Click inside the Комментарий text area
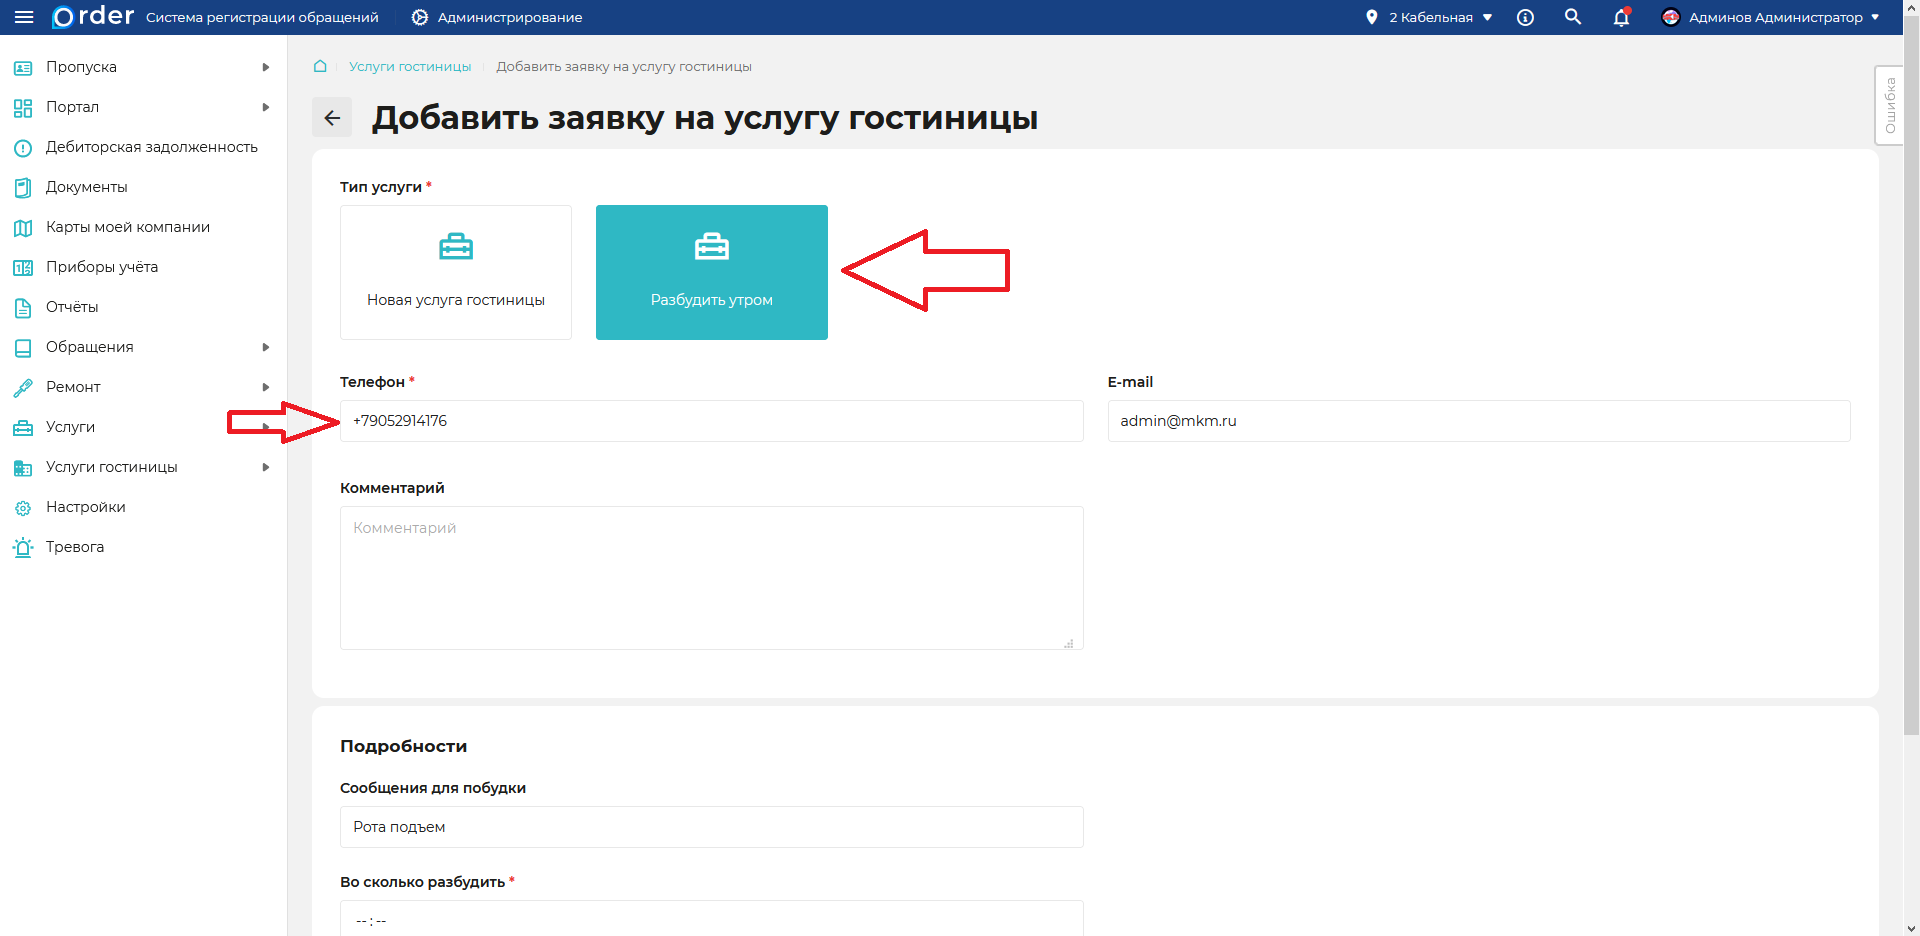 (x=711, y=578)
